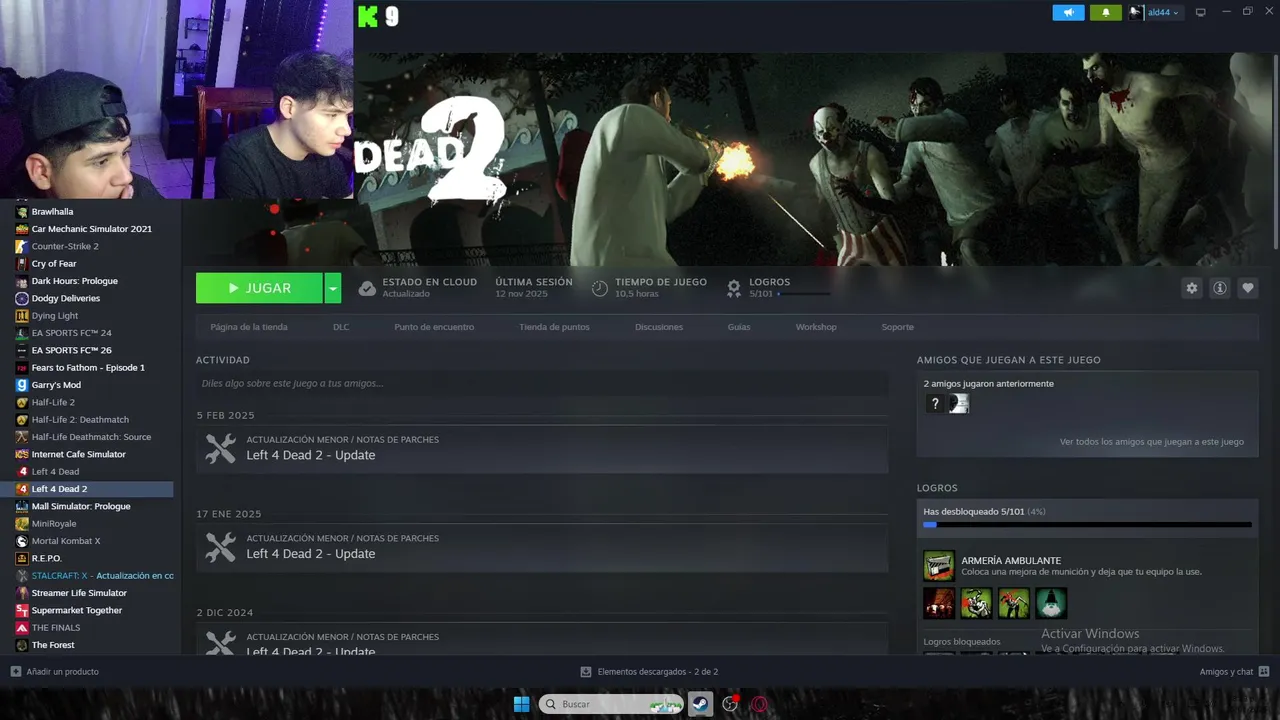Select Counter-Strike 2 in the library

[65, 246]
